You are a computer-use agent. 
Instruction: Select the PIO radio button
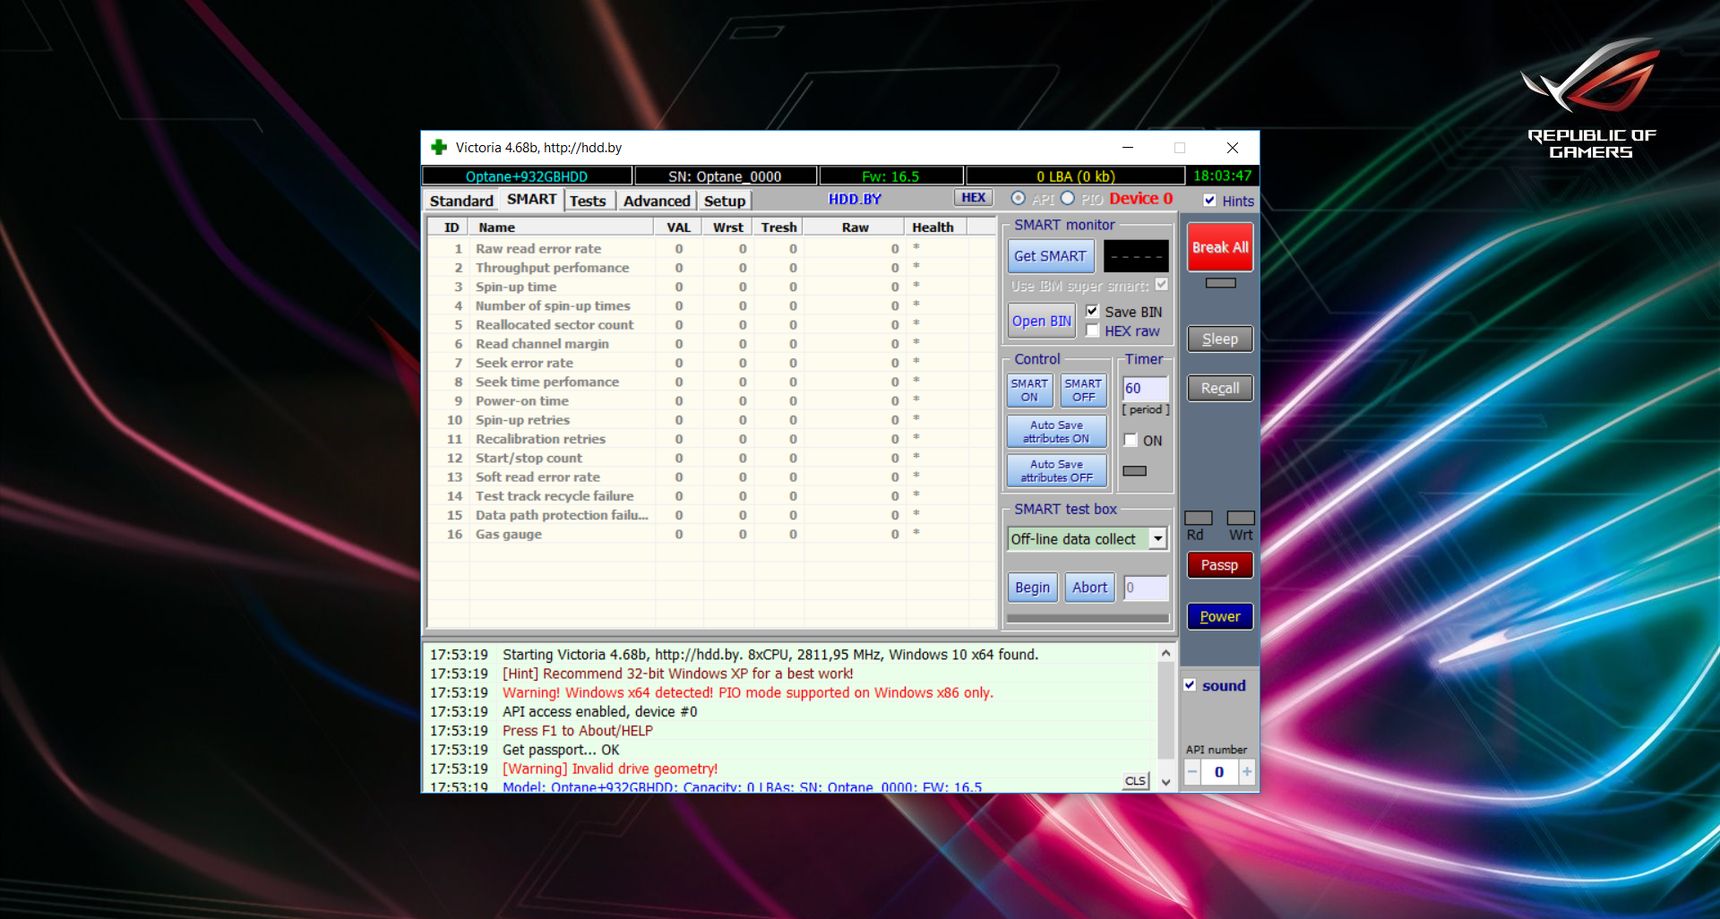click(x=1068, y=198)
